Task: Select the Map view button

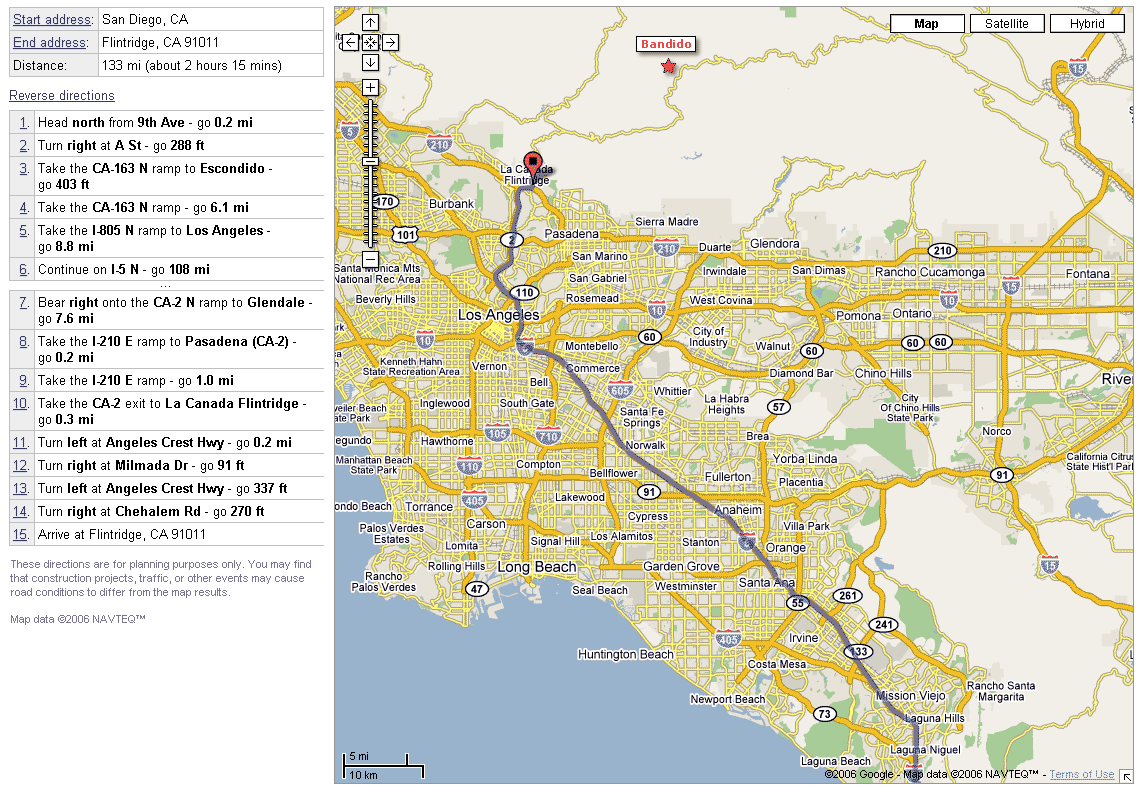Action: [x=926, y=24]
